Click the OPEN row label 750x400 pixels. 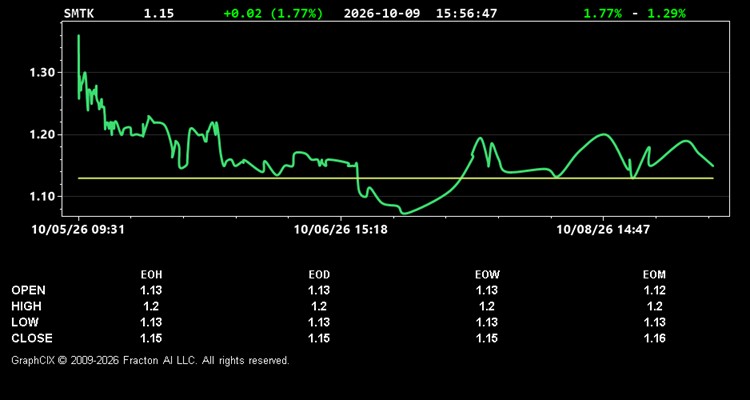tap(29, 290)
